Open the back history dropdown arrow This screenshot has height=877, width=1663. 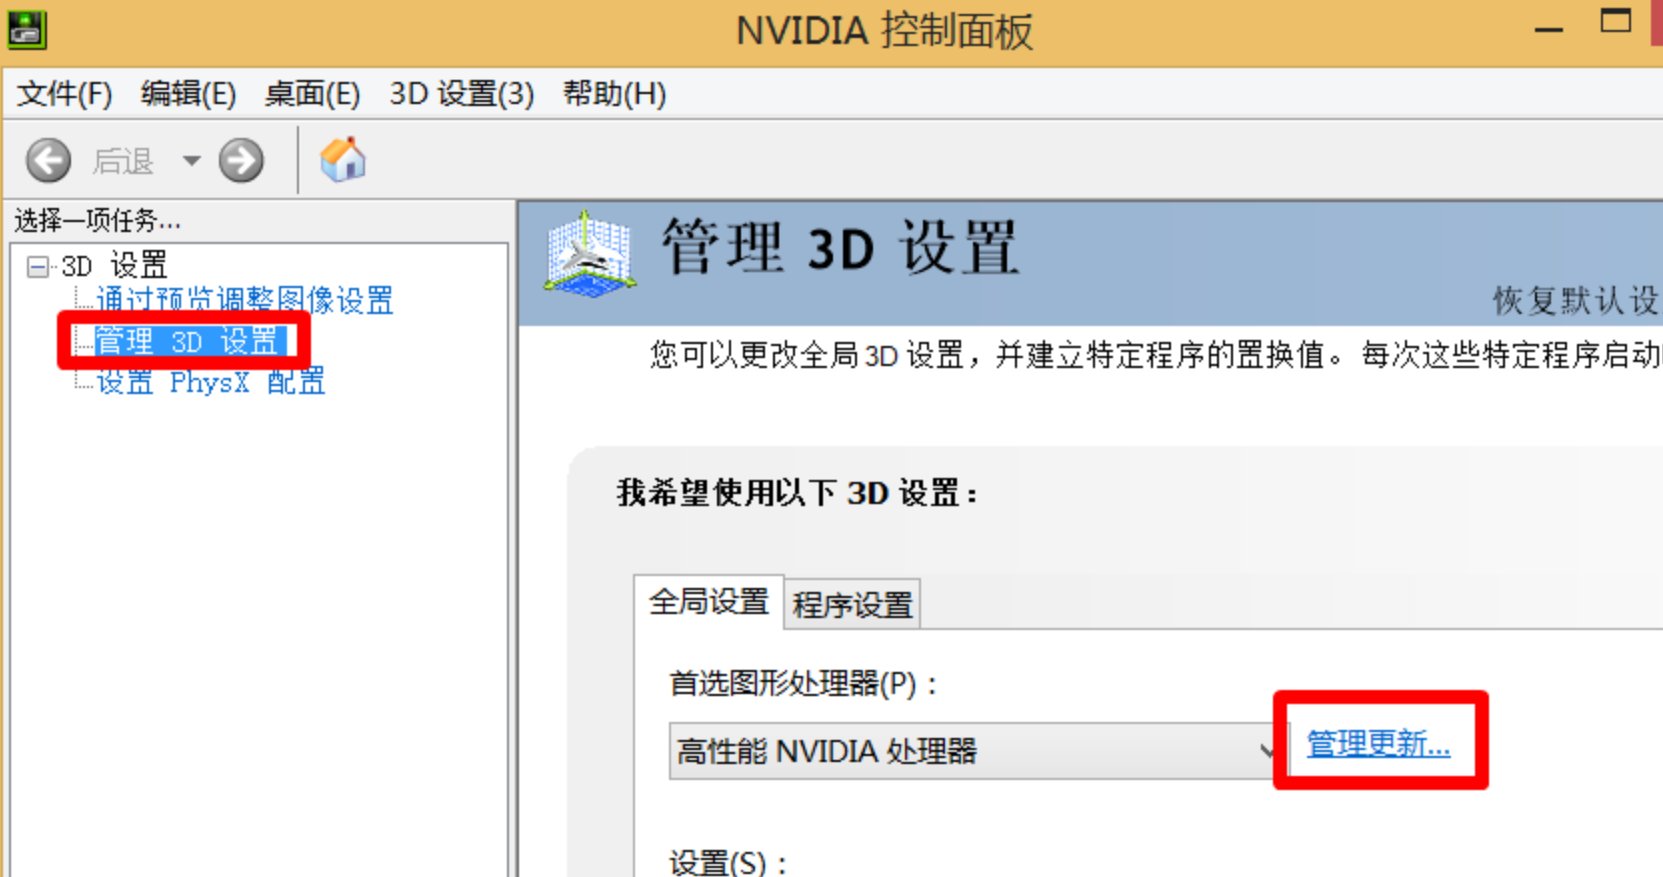click(x=191, y=160)
